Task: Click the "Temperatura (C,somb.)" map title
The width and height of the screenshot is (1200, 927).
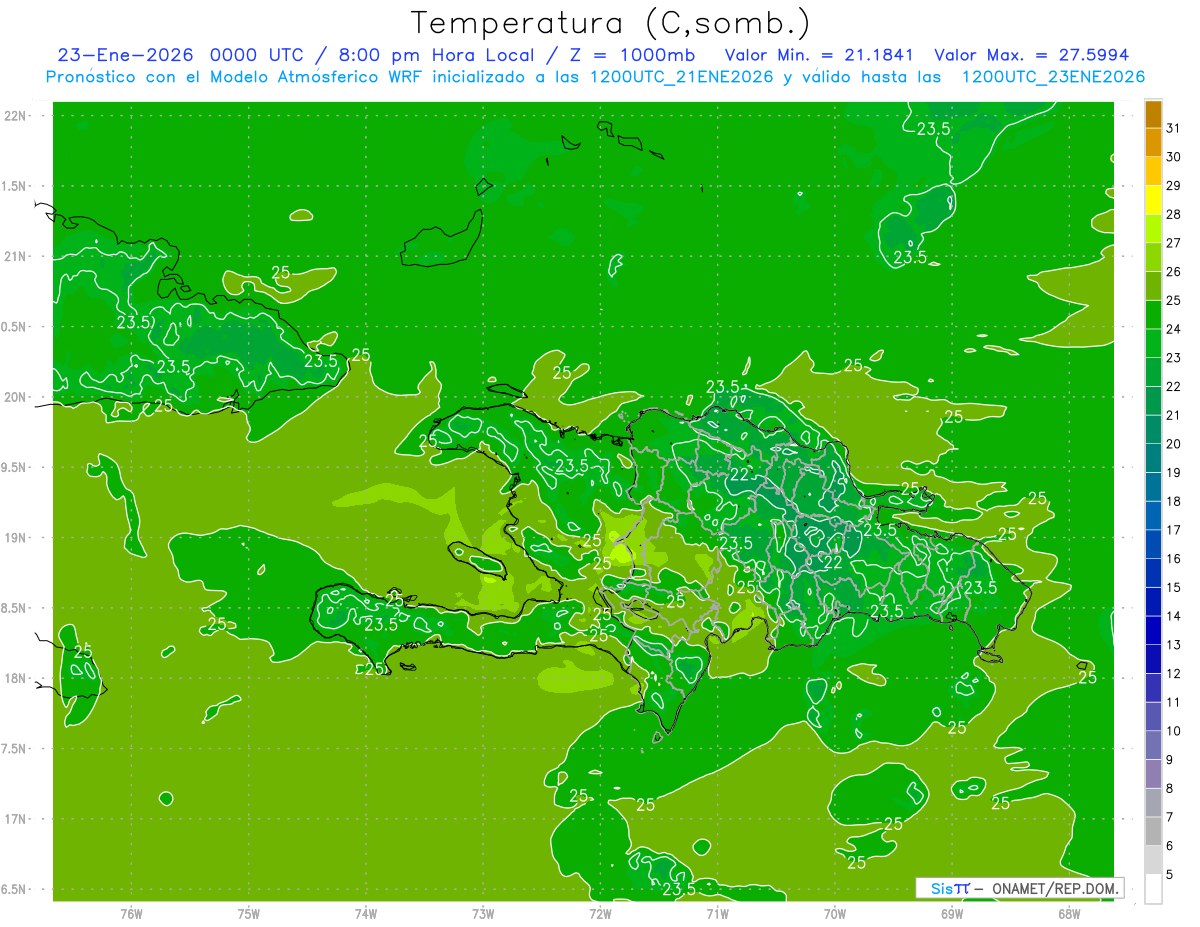Action: click(611, 23)
